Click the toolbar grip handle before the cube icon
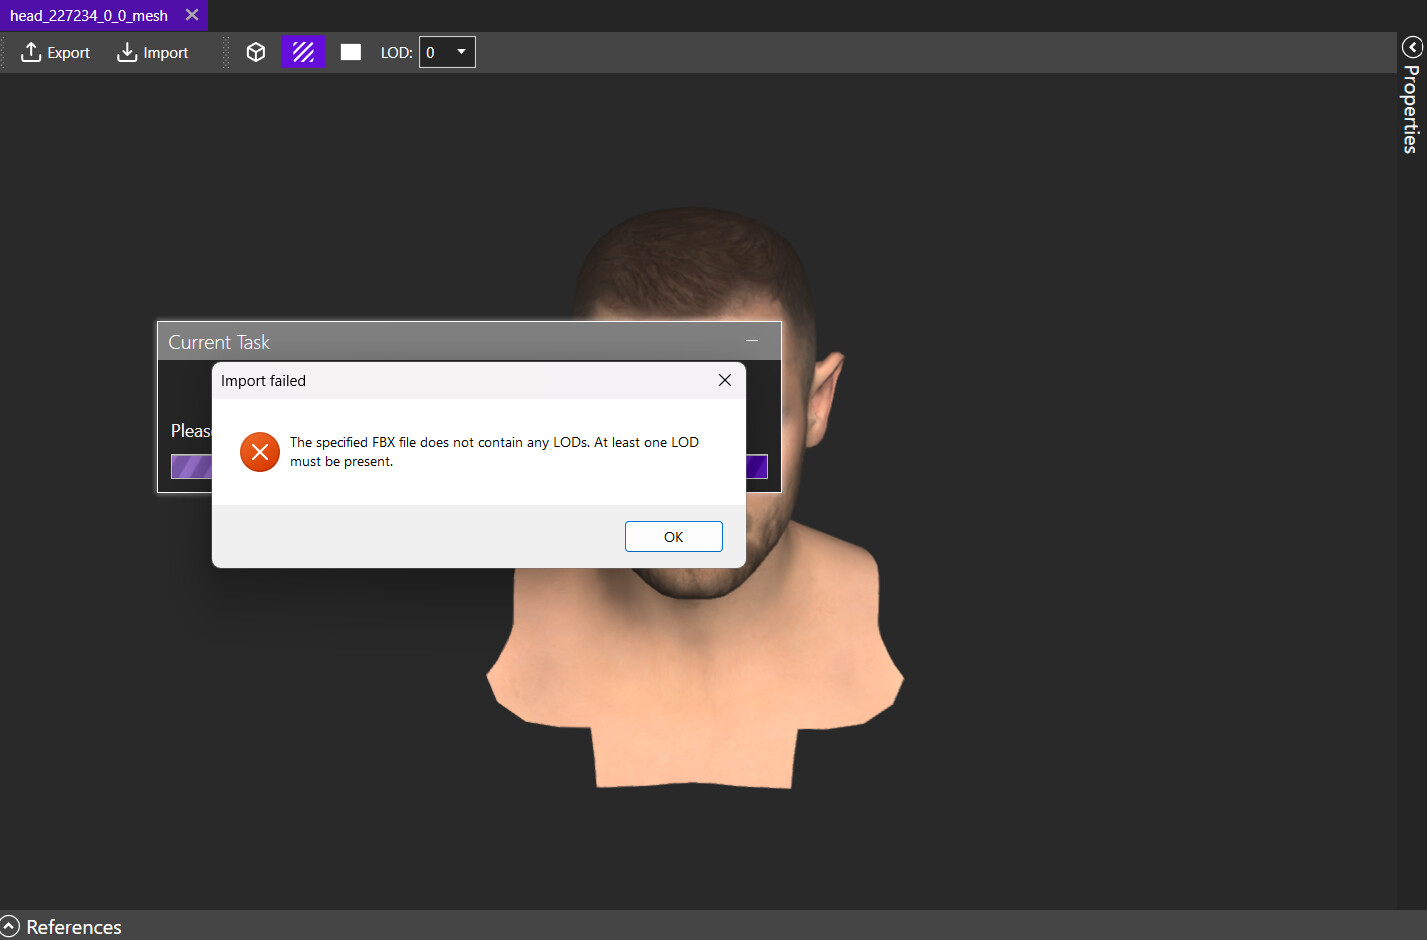 pos(226,53)
